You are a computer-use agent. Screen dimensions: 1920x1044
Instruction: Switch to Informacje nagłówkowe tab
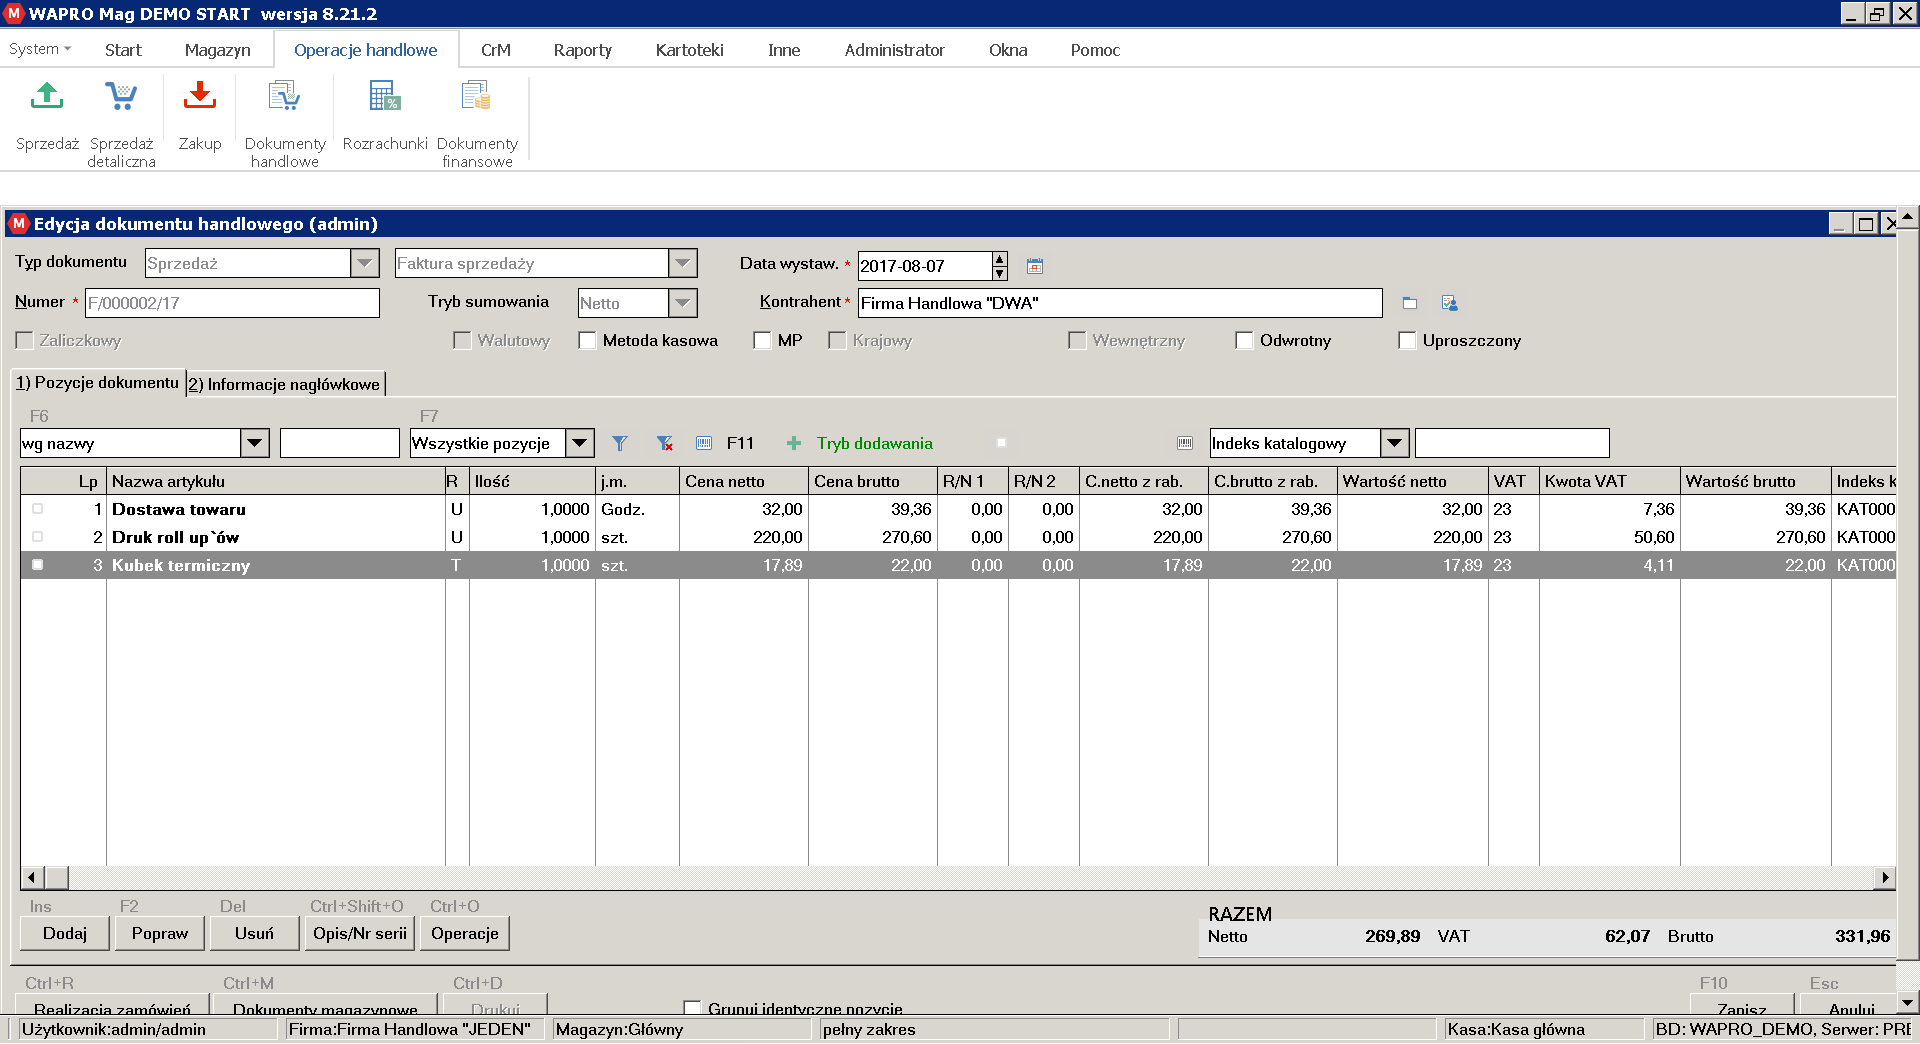click(x=285, y=384)
